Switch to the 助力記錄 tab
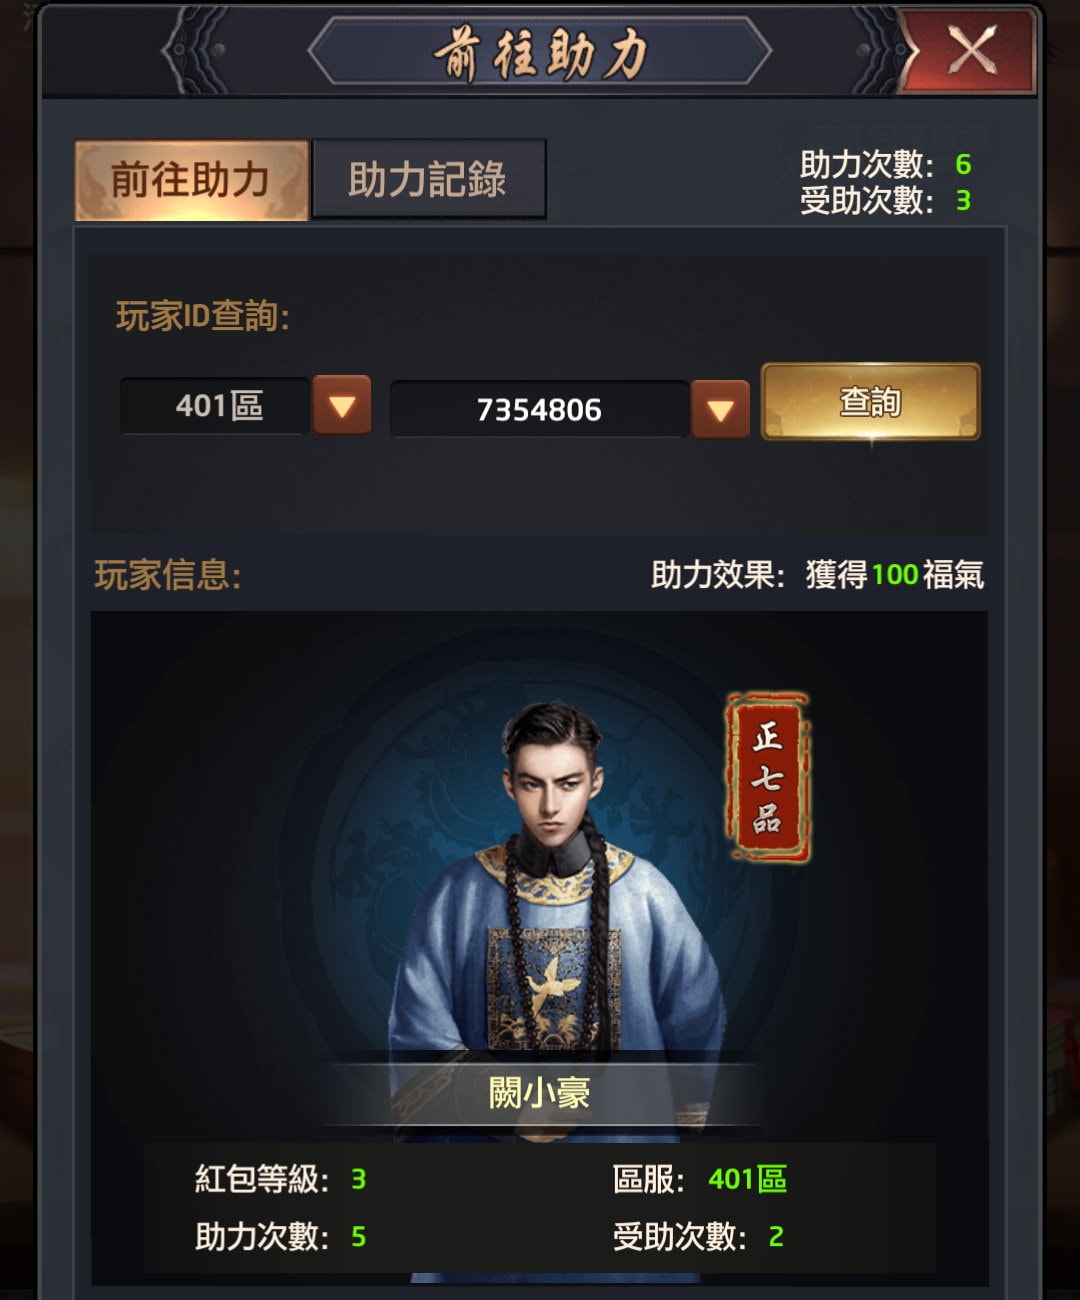 pyautogui.click(x=429, y=180)
